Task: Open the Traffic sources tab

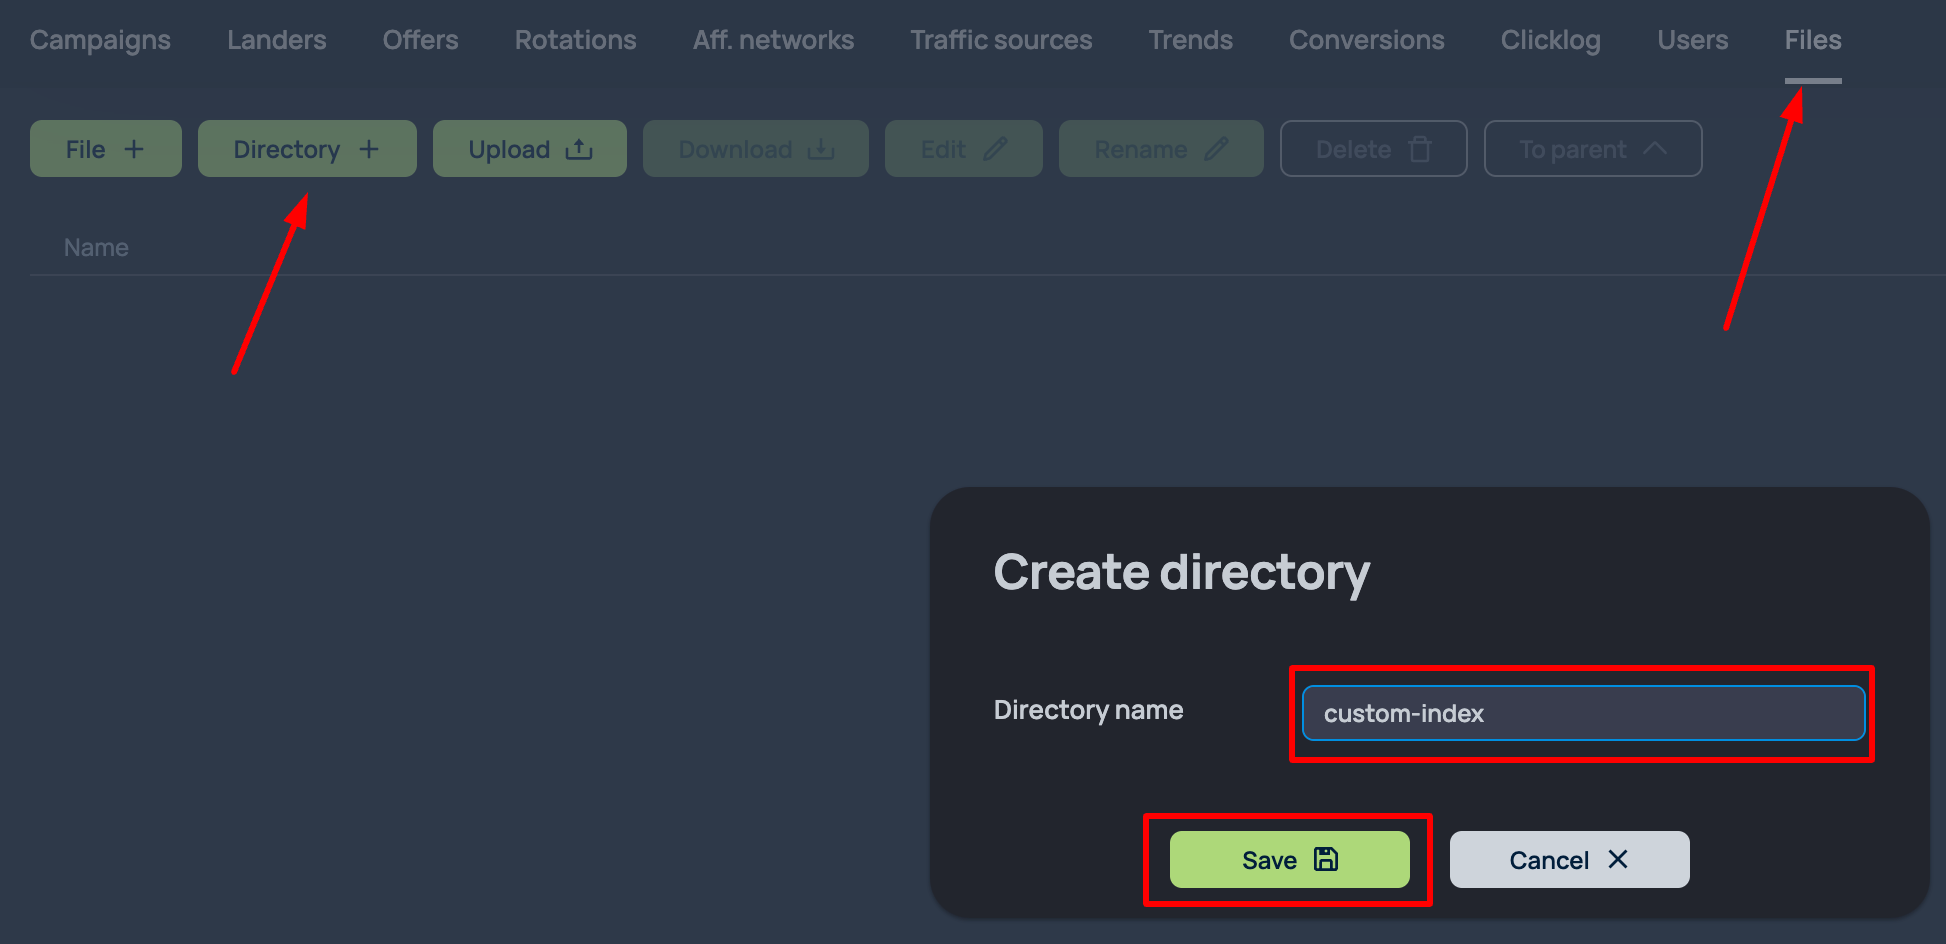Action: click(1000, 40)
